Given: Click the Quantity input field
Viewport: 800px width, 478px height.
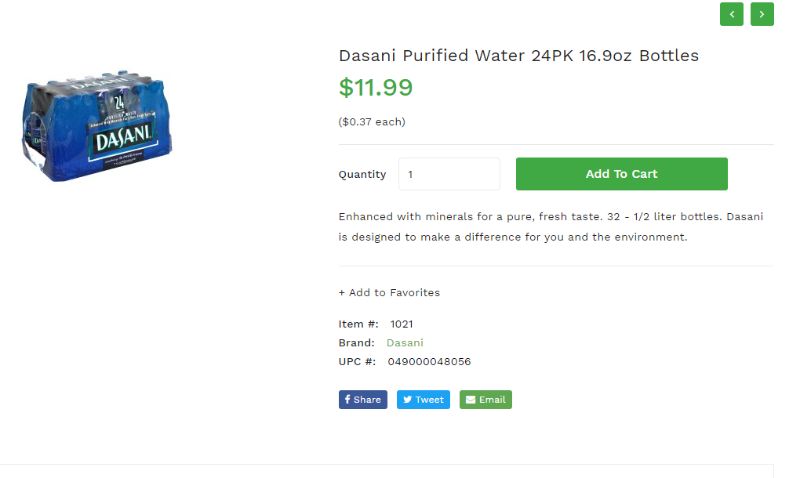Looking at the screenshot, I should point(449,174).
